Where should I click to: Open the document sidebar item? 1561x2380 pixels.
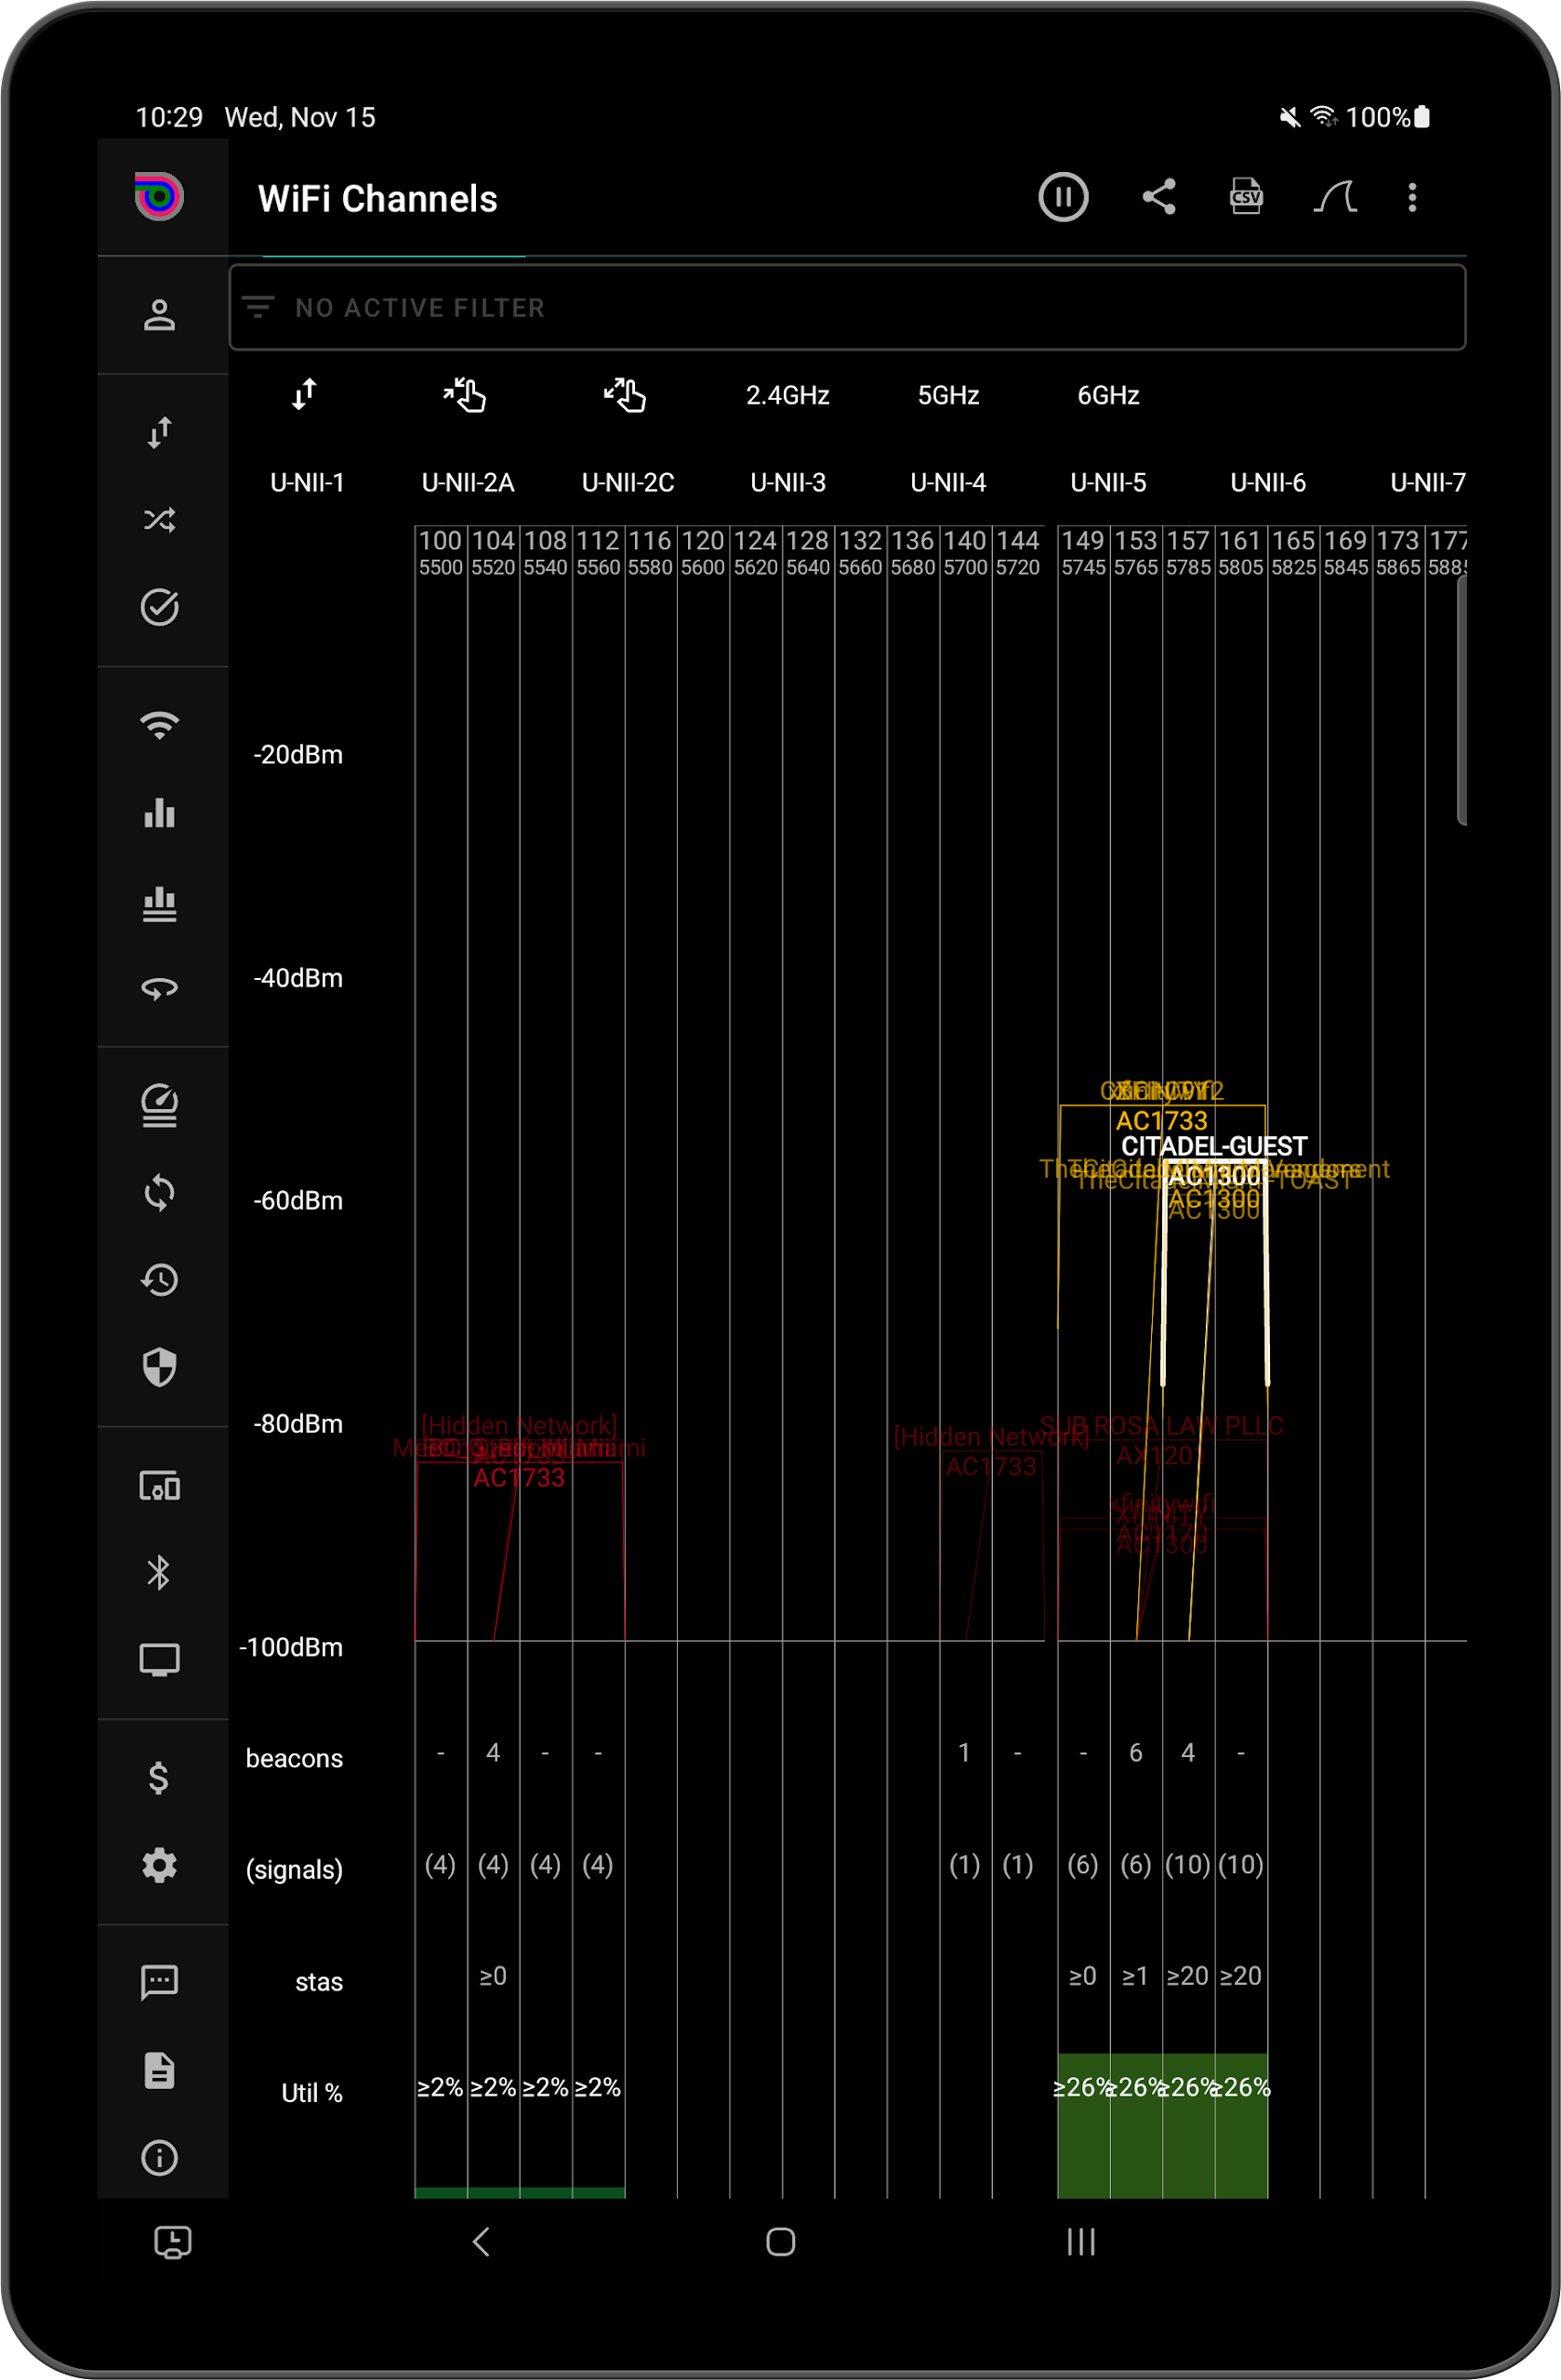pyautogui.click(x=159, y=2070)
